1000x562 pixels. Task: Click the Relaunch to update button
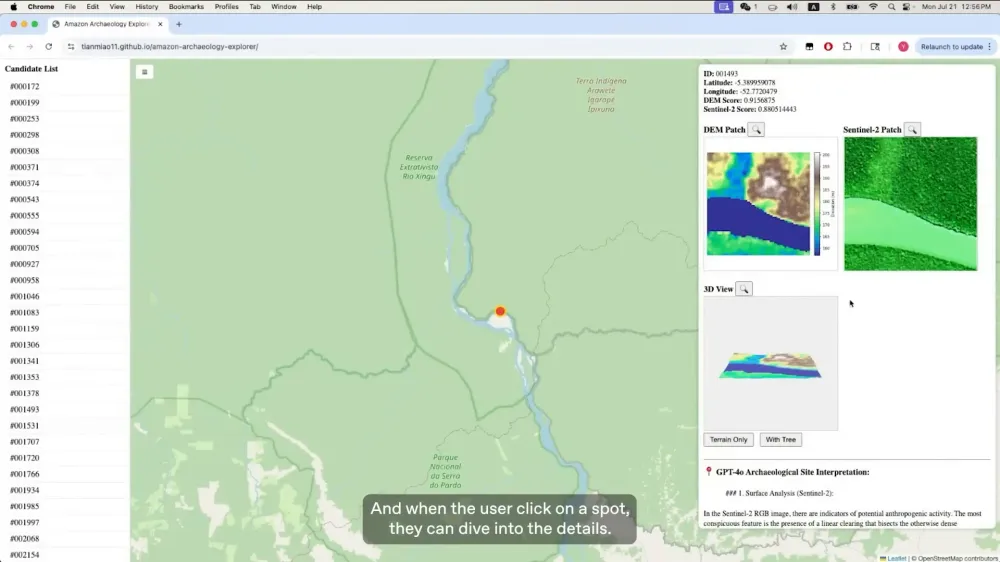pyautogui.click(x=952, y=47)
